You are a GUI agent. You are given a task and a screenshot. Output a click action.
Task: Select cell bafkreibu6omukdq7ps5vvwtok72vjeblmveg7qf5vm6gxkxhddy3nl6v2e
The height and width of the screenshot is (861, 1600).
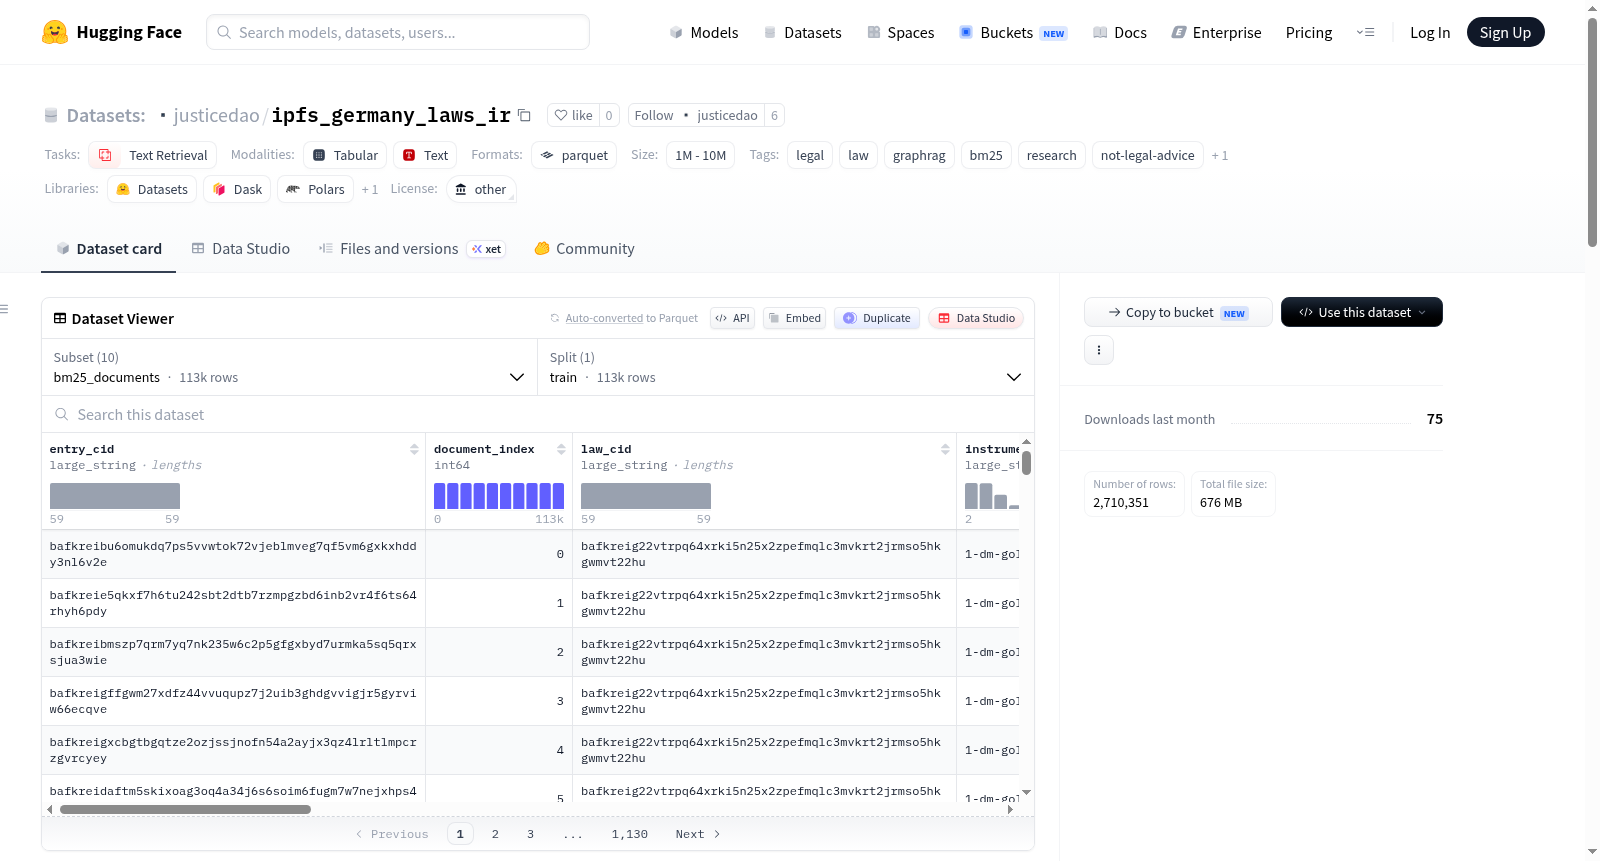coord(233,554)
